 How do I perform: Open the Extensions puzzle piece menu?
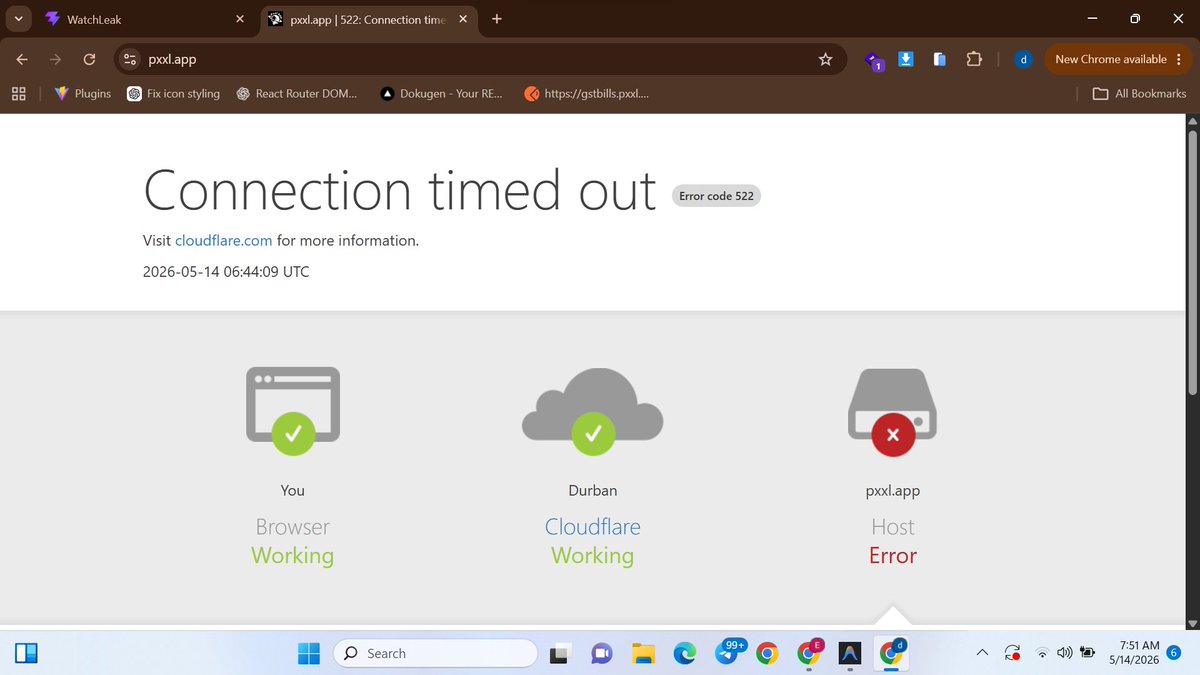[974, 60]
